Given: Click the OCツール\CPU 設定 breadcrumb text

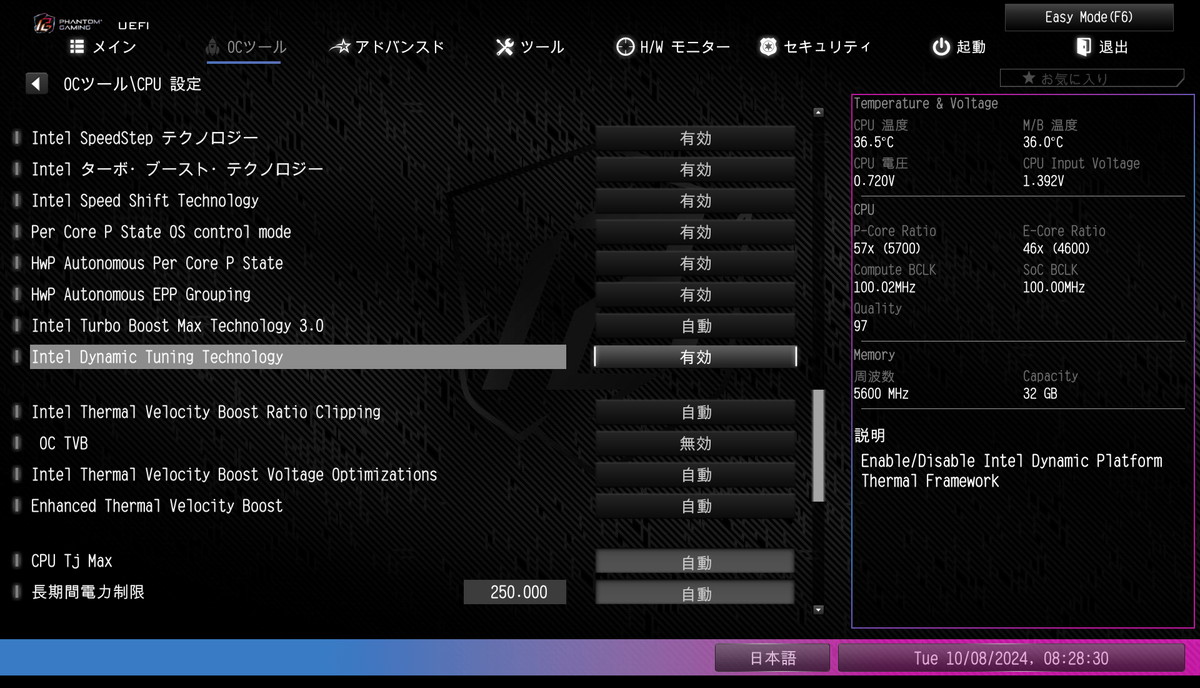Looking at the screenshot, I should 132,84.
